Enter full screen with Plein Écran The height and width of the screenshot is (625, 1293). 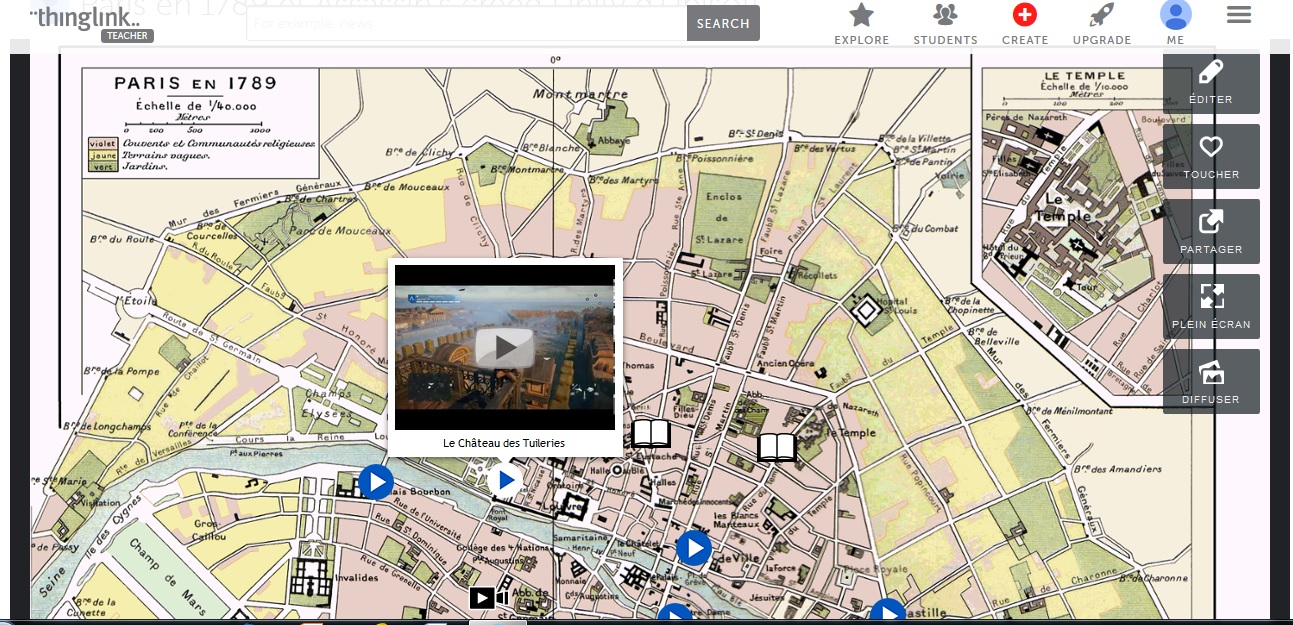coord(1211,307)
